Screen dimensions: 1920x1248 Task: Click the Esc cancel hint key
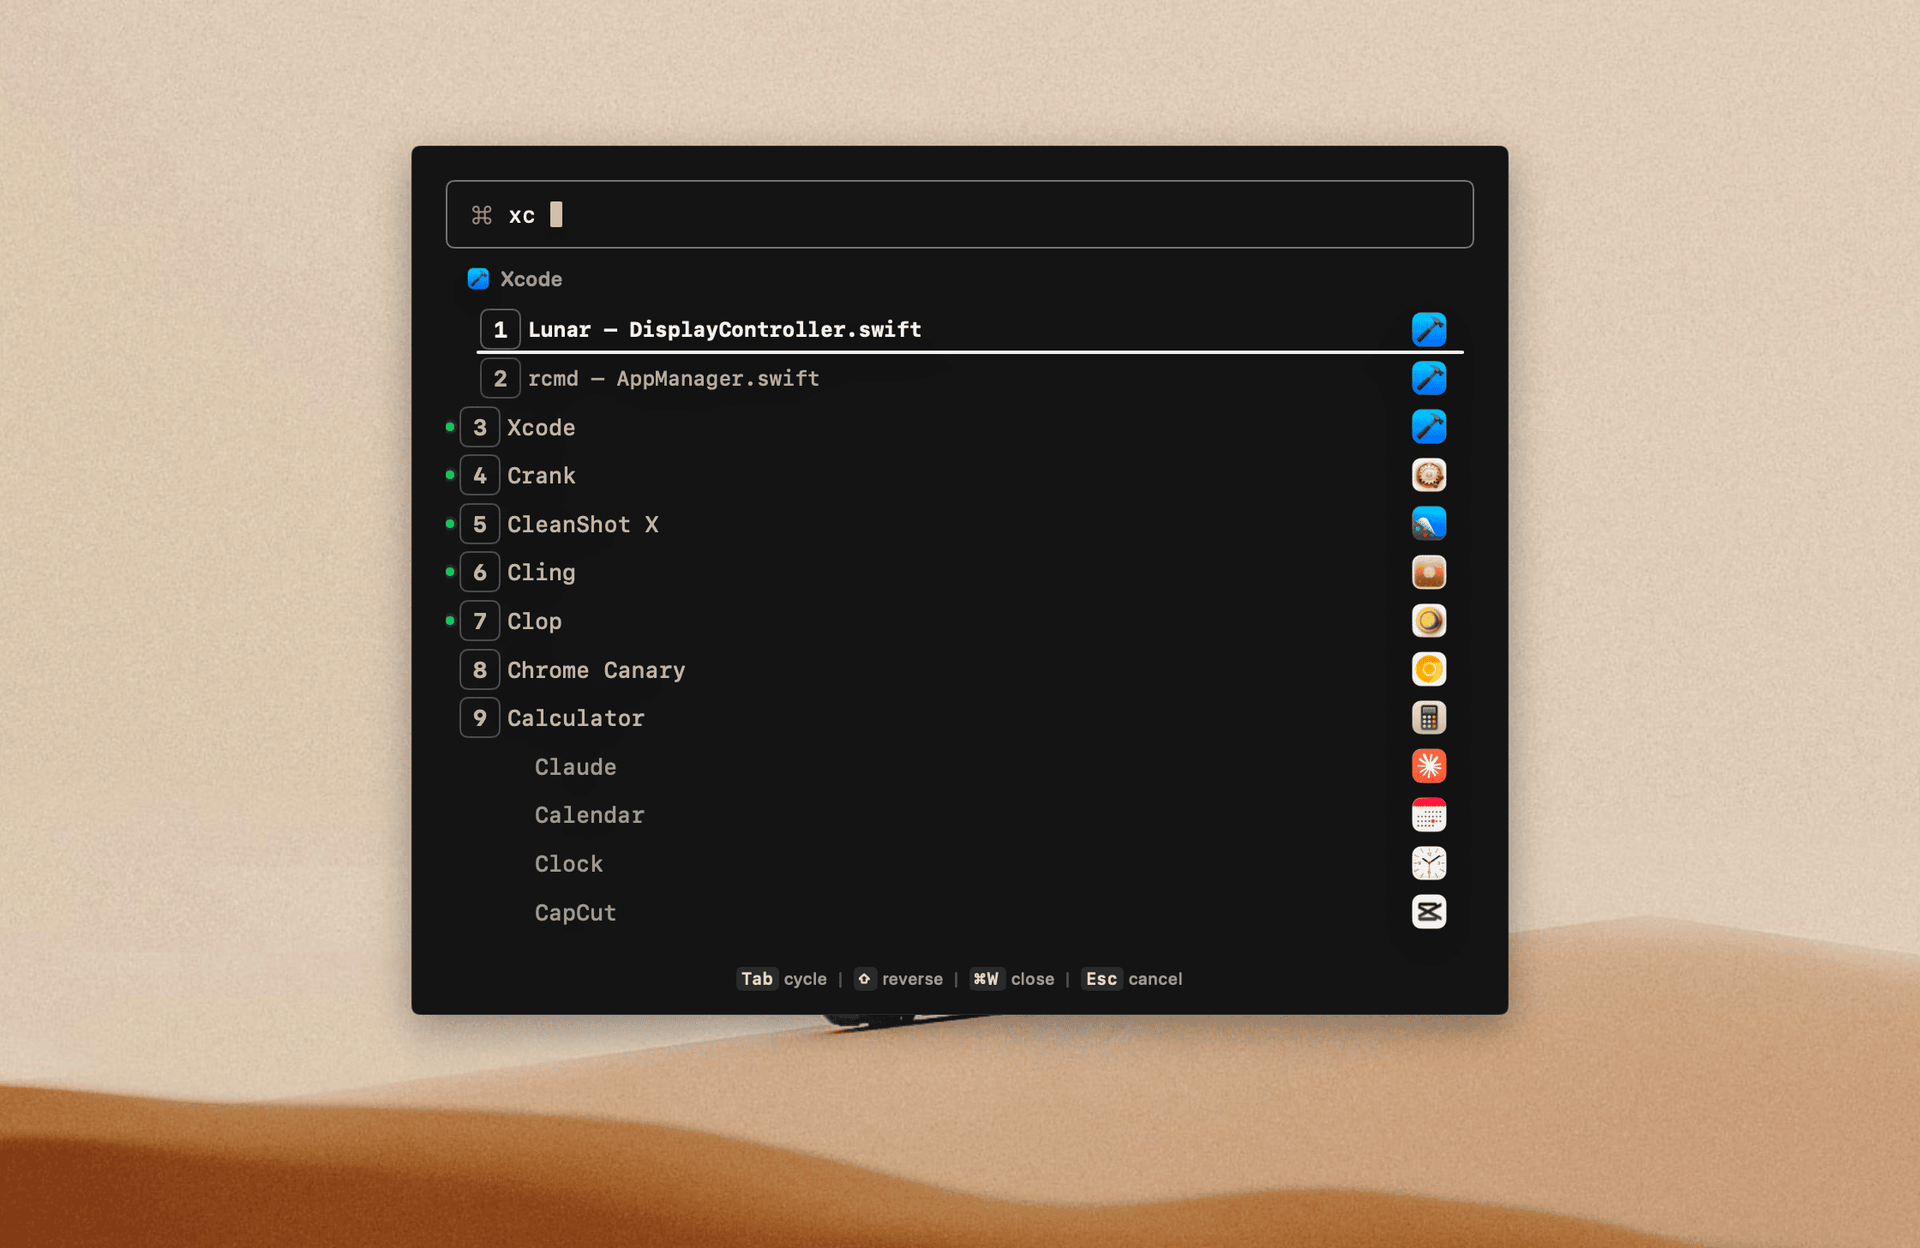click(1101, 978)
